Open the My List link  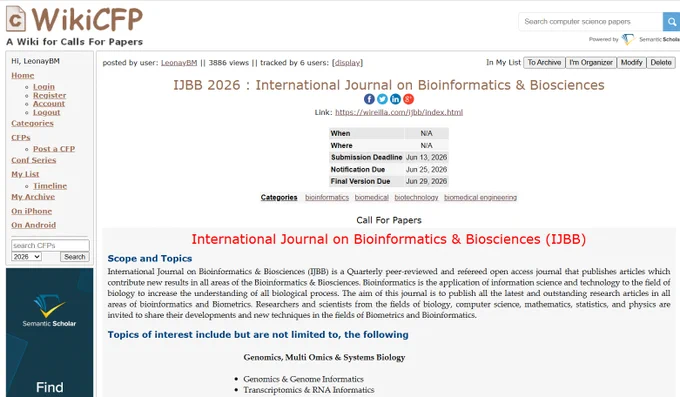click(x=25, y=174)
